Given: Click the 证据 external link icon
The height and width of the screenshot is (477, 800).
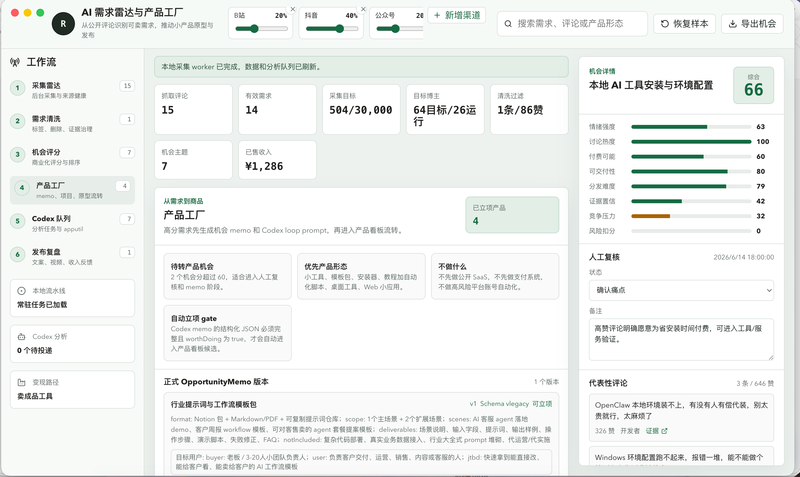Looking at the screenshot, I should point(664,431).
